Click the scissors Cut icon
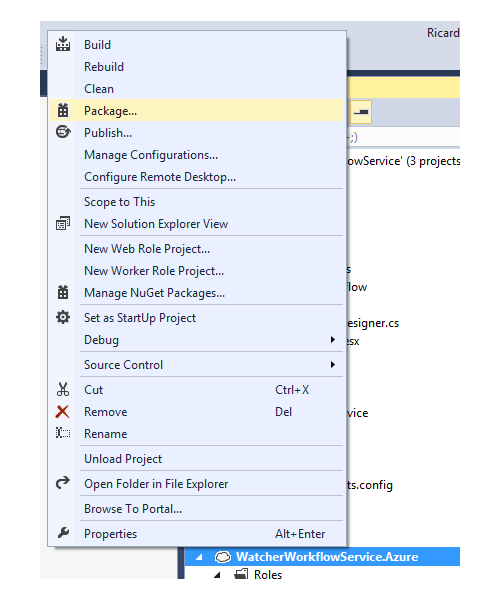The image size is (500, 600). point(63,389)
